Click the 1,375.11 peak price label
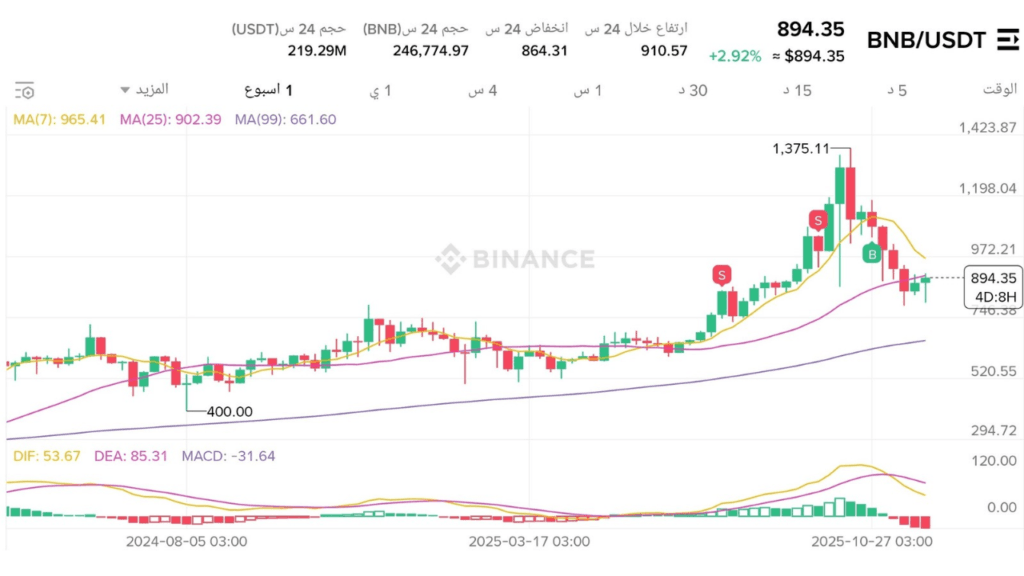This screenshot has height=576, width=1024. 800,150
